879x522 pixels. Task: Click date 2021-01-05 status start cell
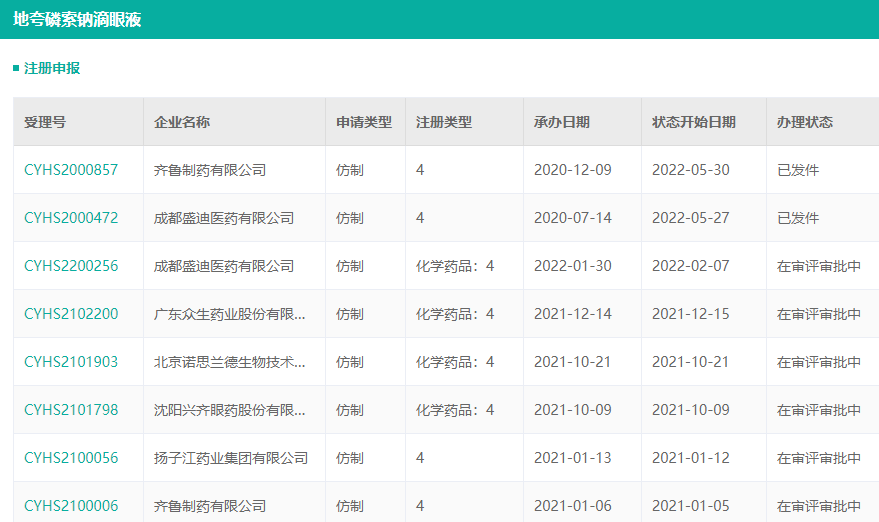(x=691, y=506)
